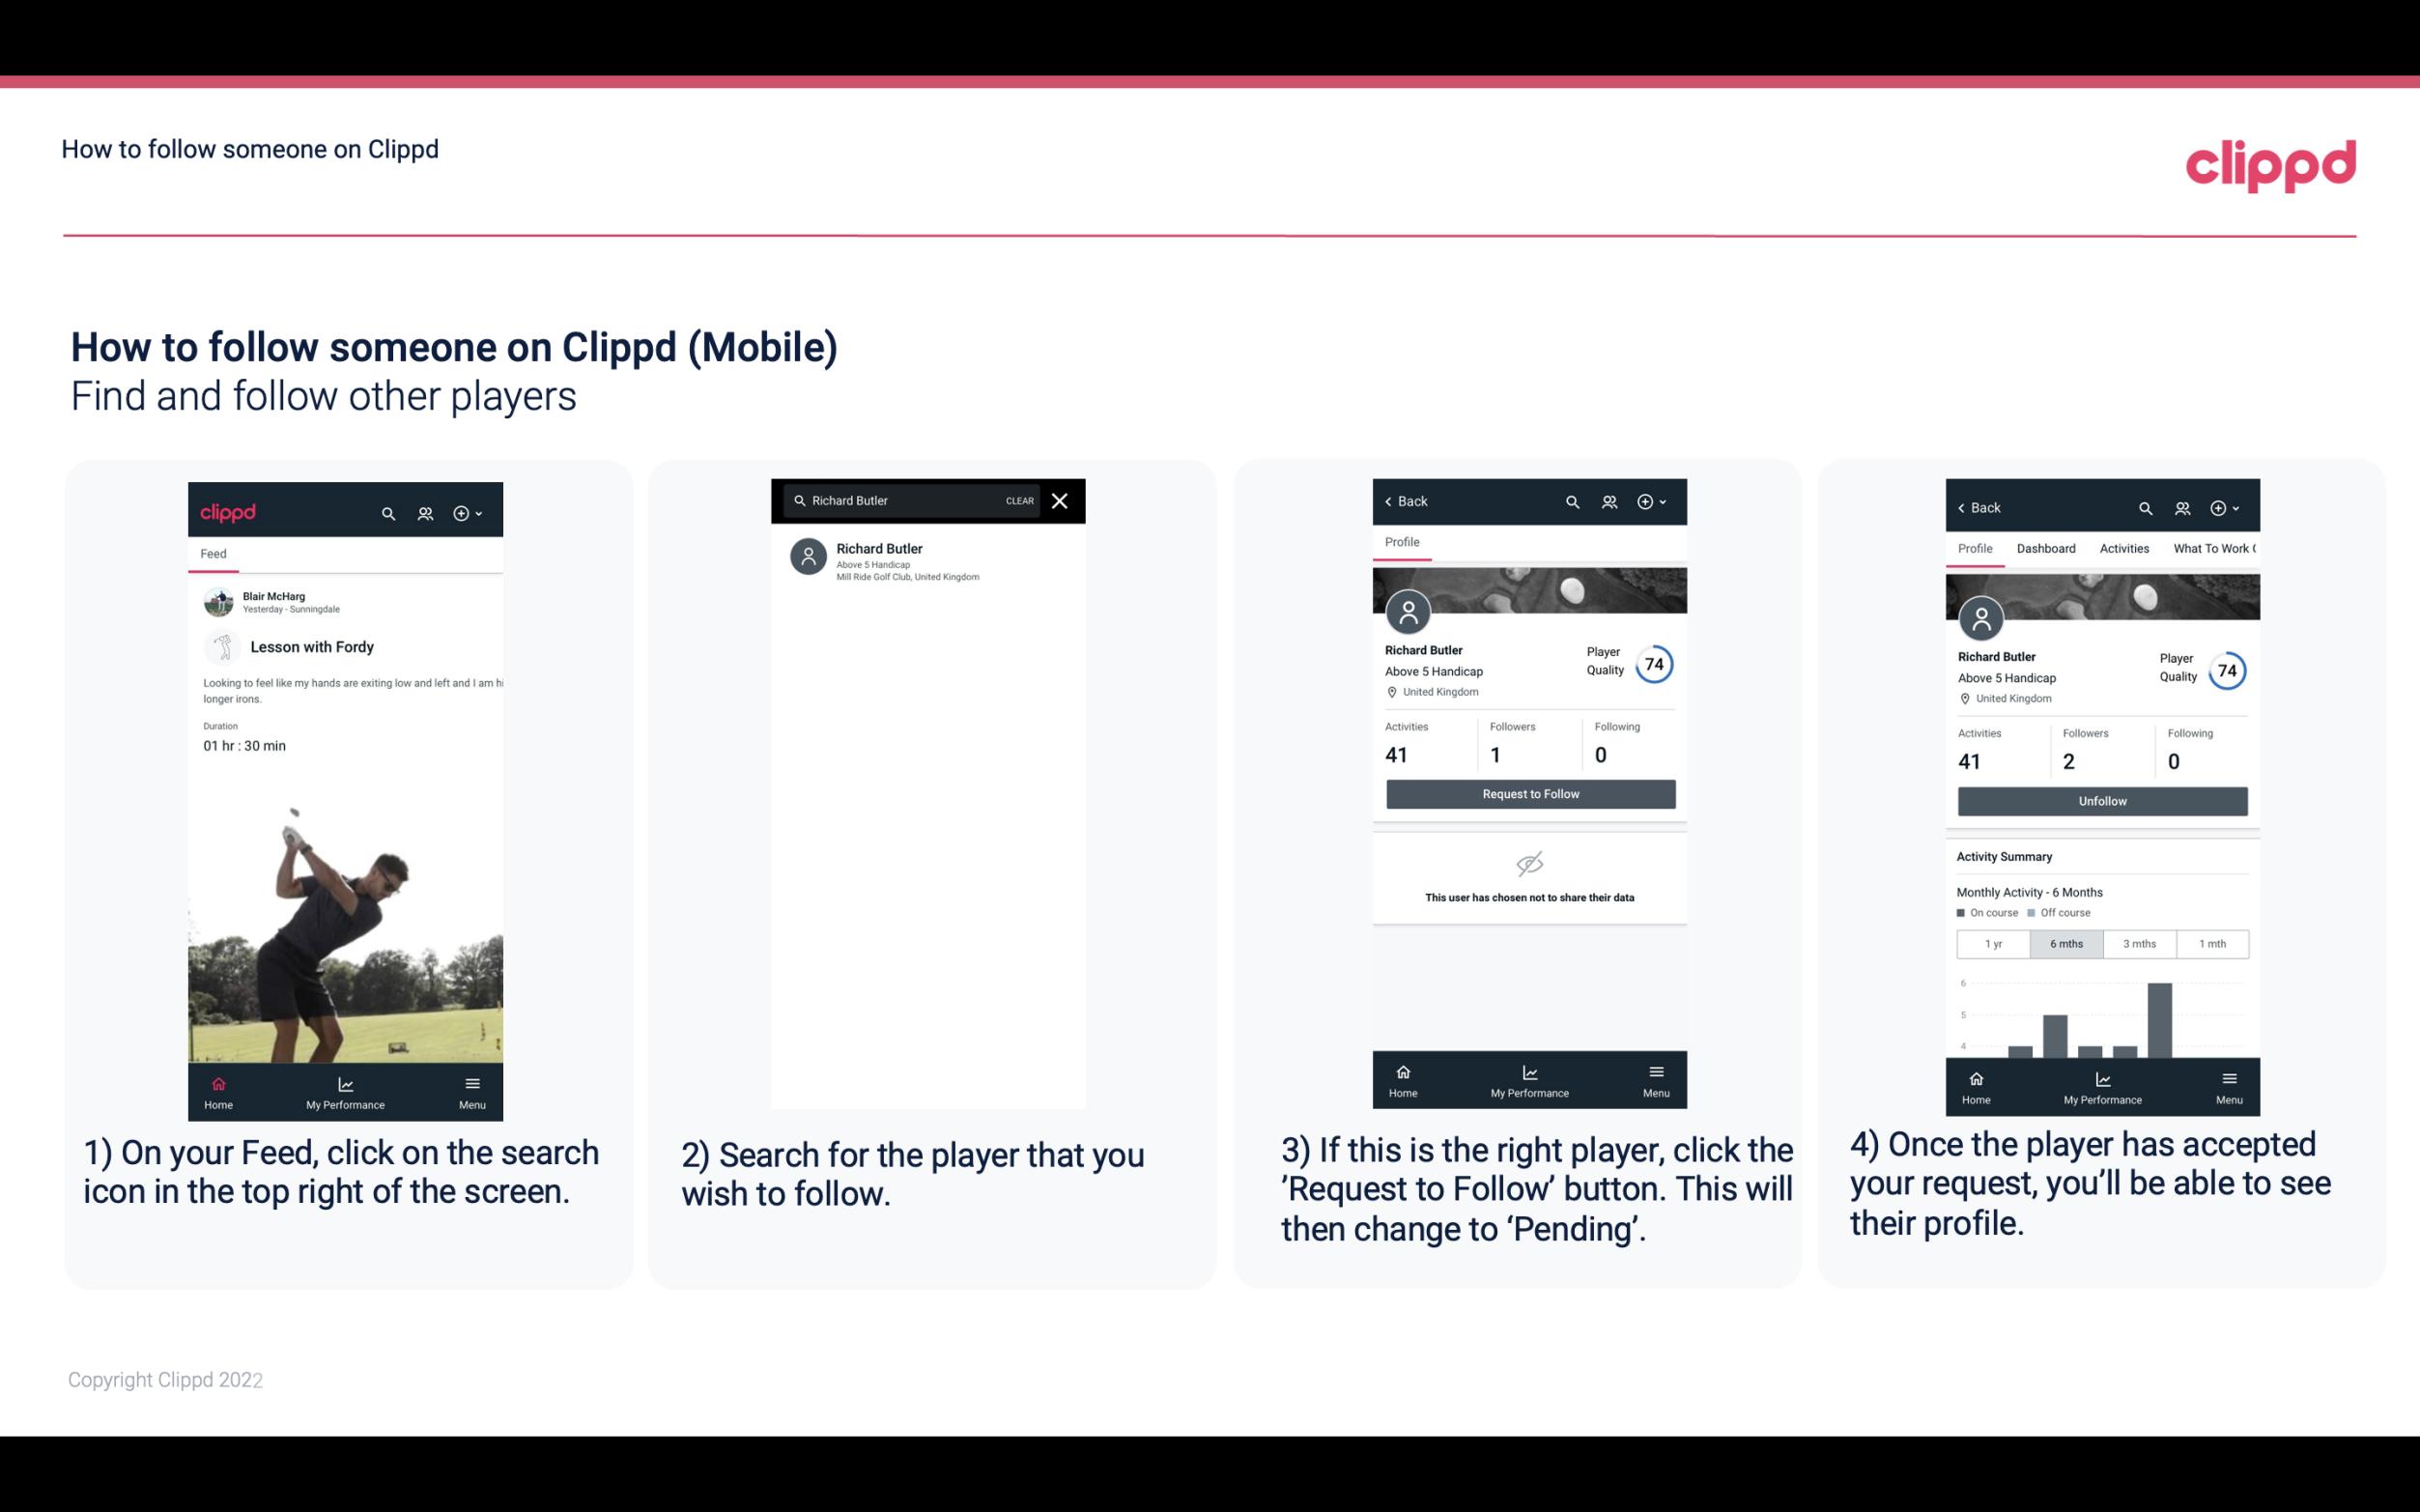Click the search icon on Feed screen
The height and width of the screenshot is (1512, 2420).
click(386, 510)
